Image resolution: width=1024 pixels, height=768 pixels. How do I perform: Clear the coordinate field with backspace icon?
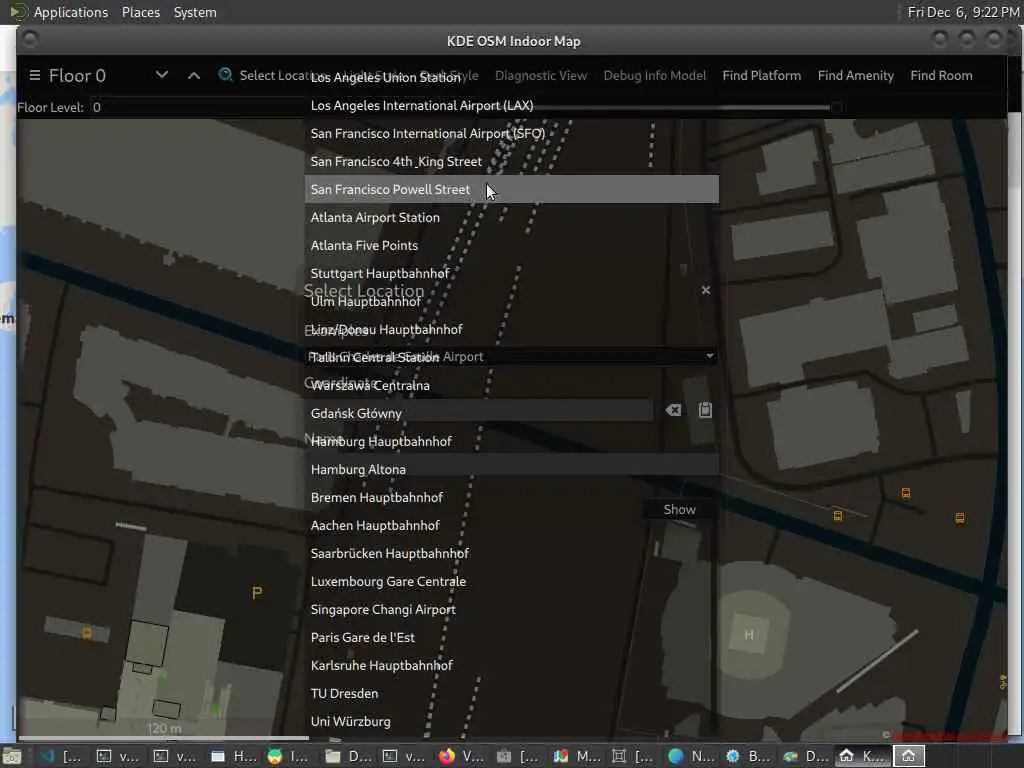pyautogui.click(x=673, y=410)
